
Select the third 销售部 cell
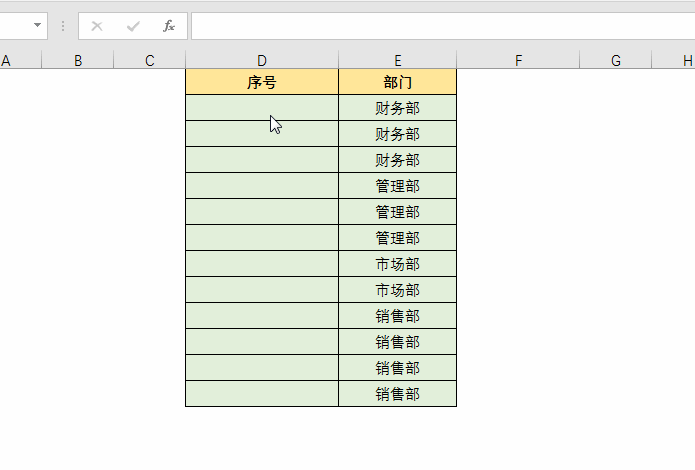point(398,368)
